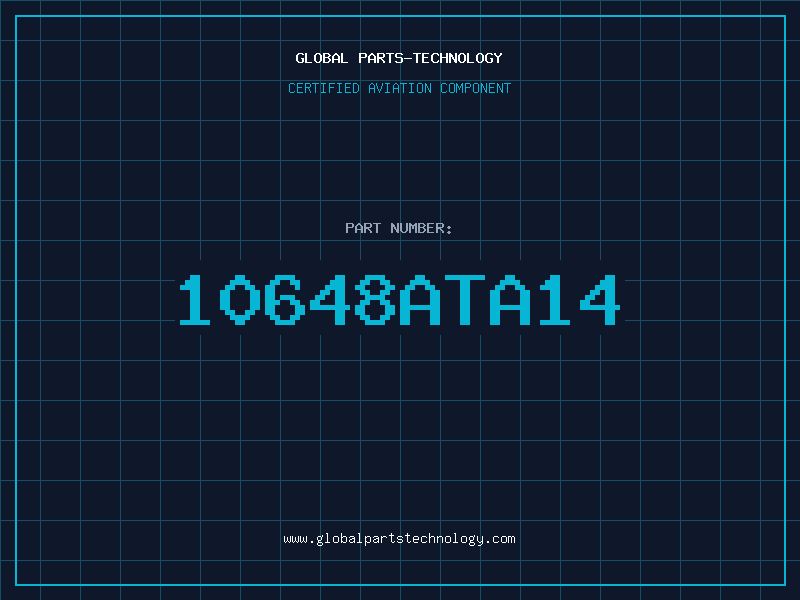
Task: Click the word NUMBER: in the label
Action: point(422,228)
